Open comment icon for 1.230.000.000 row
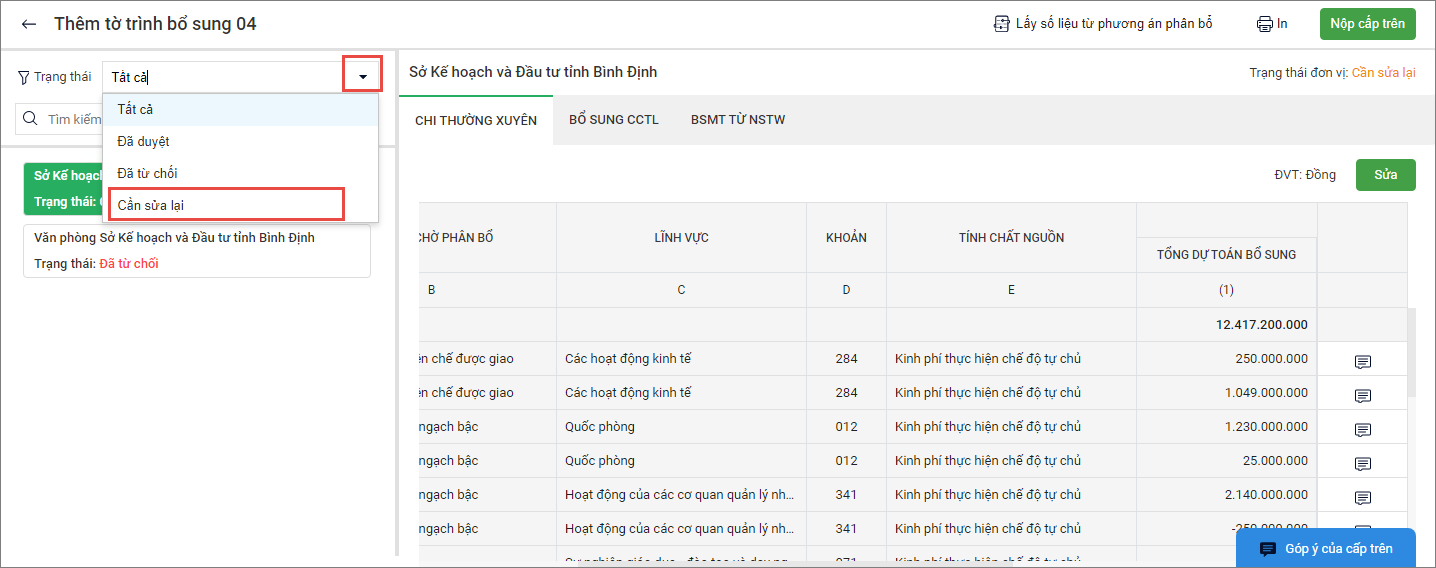The width and height of the screenshot is (1436, 568). [1362, 429]
